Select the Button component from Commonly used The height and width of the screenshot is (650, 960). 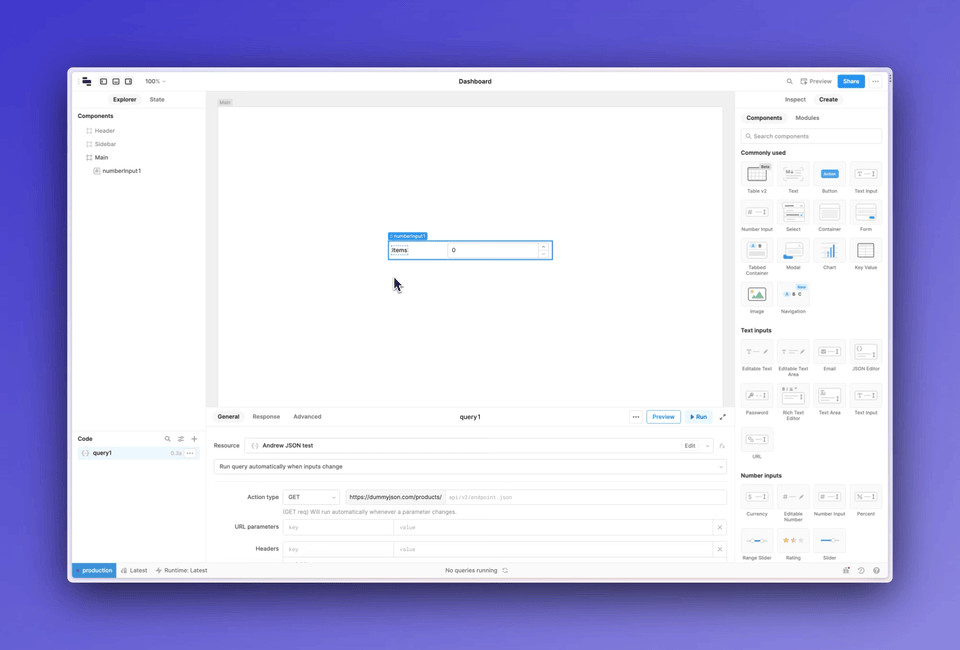coord(829,172)
